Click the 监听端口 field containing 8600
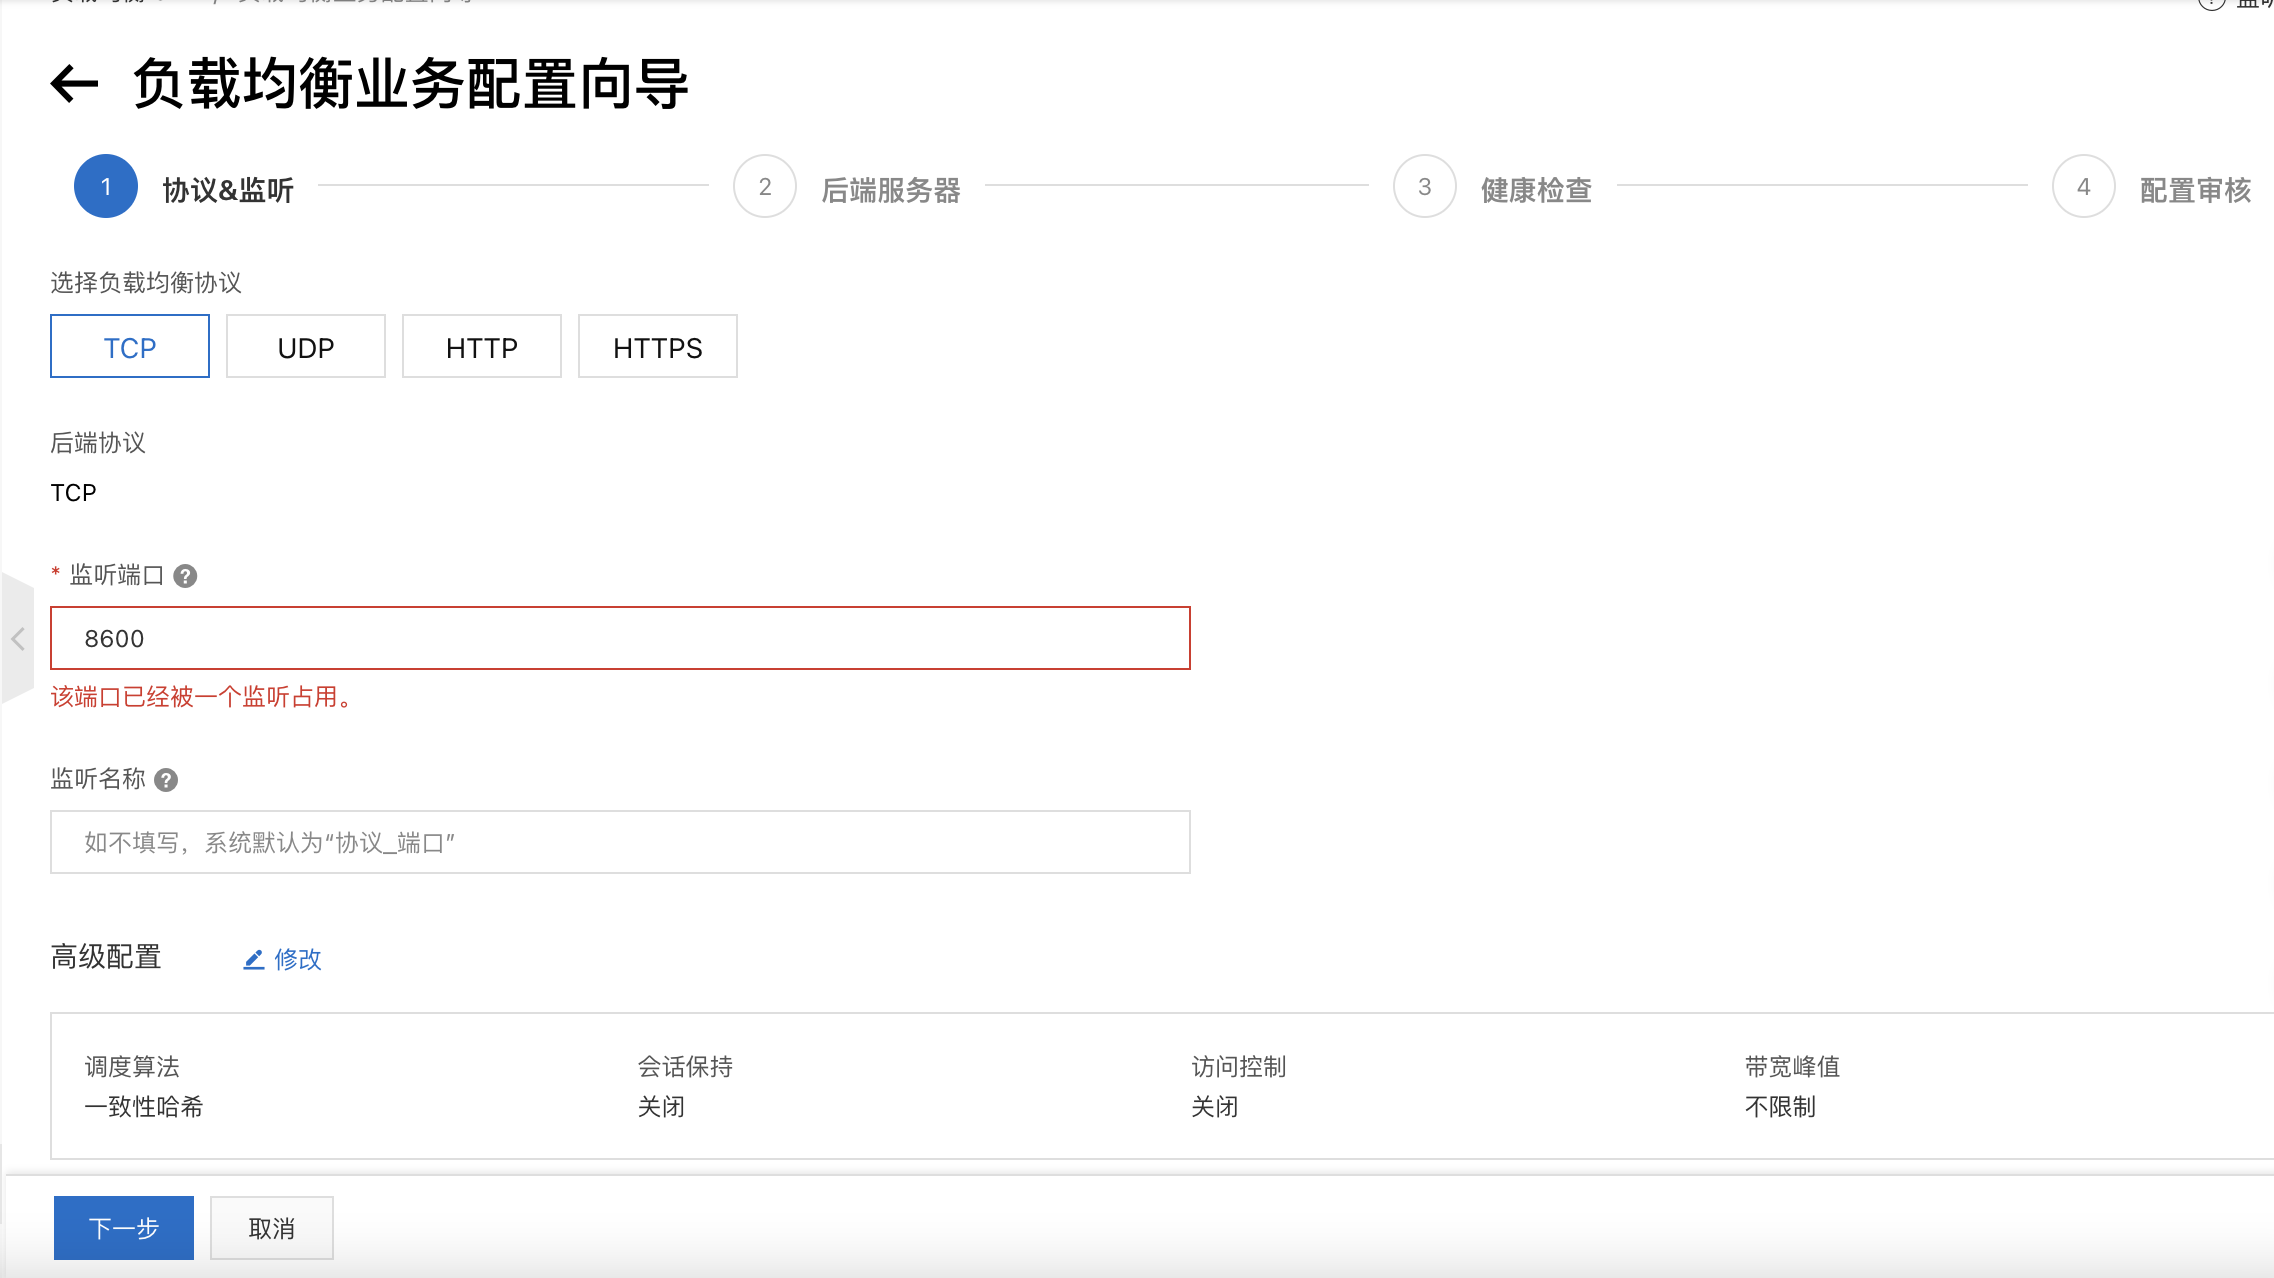The image size is (2274, 1278). 620,638
